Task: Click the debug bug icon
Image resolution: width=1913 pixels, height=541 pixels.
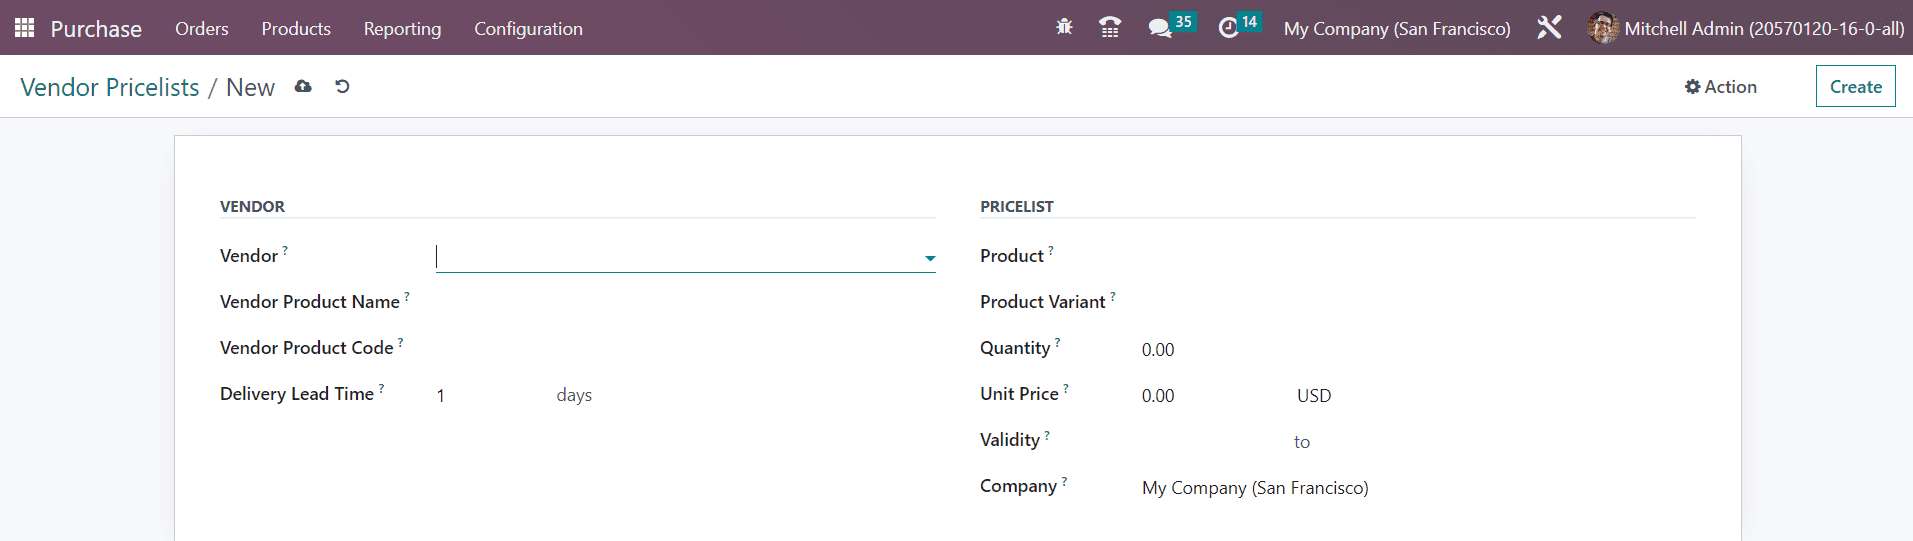Action: pos(1064,28)
